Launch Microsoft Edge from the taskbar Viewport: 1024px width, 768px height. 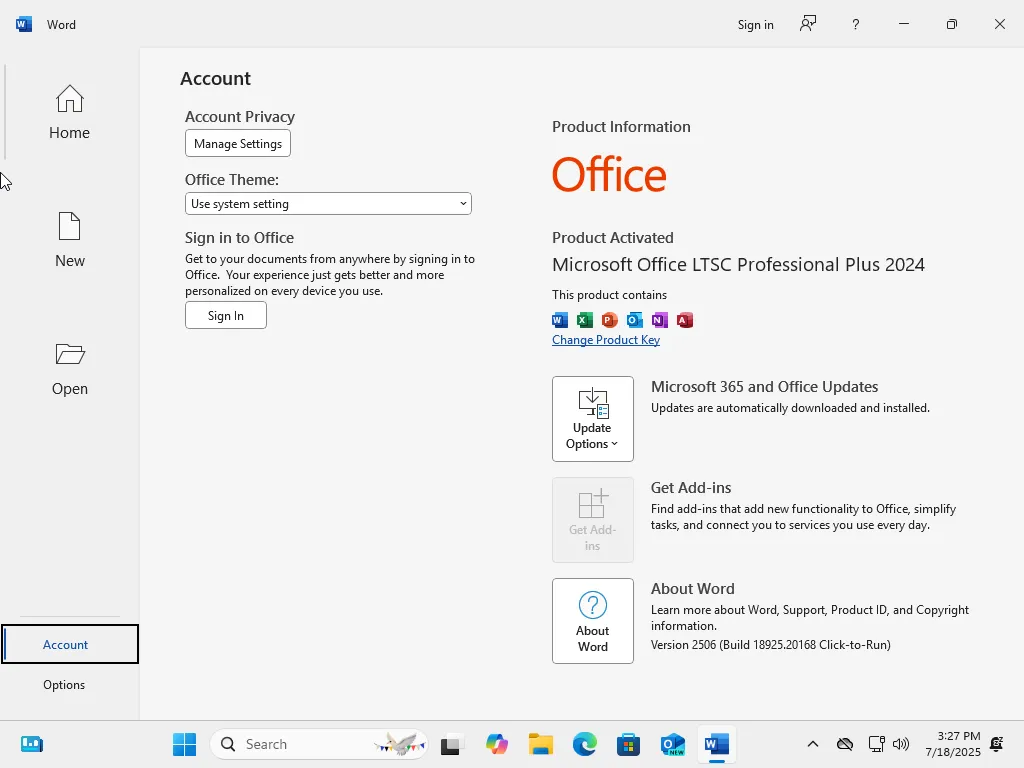(584, 744)
